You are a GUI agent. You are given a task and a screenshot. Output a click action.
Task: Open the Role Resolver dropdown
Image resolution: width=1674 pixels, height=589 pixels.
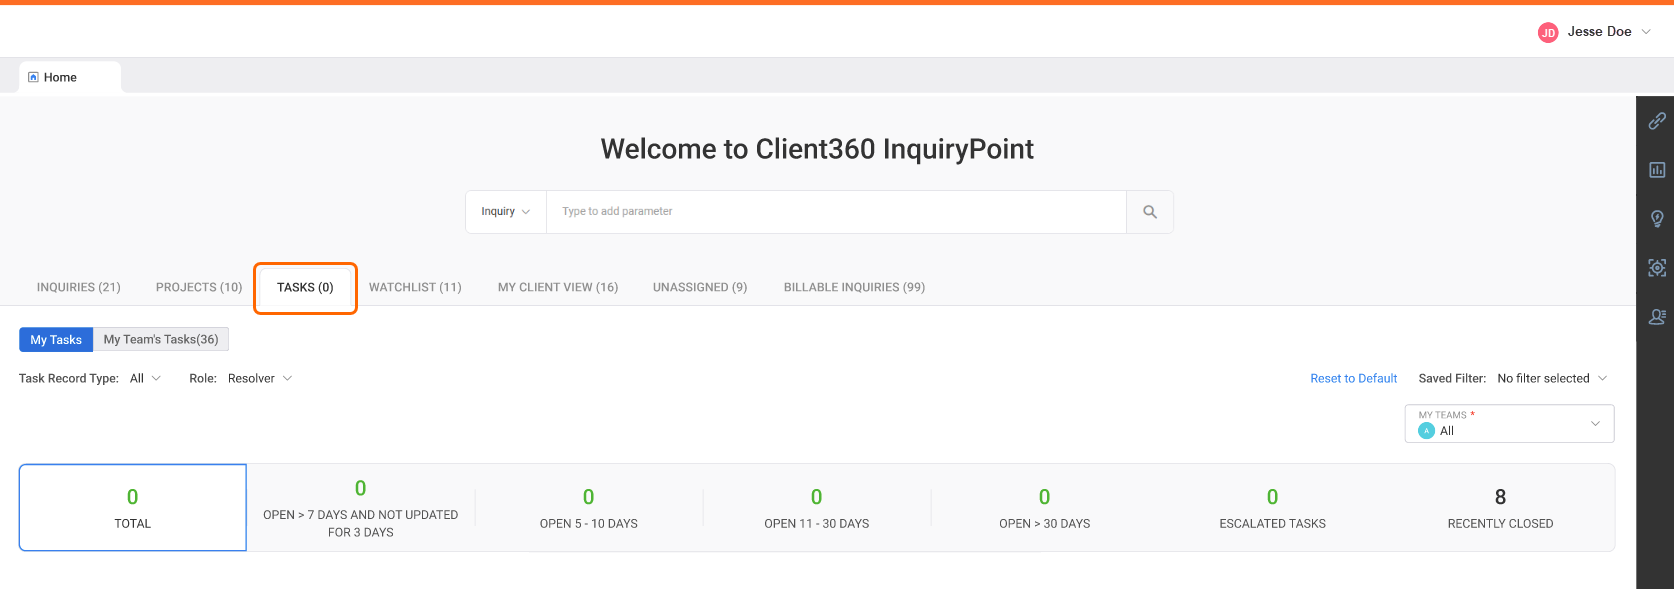pyautogui.click(x=259, y=379)
